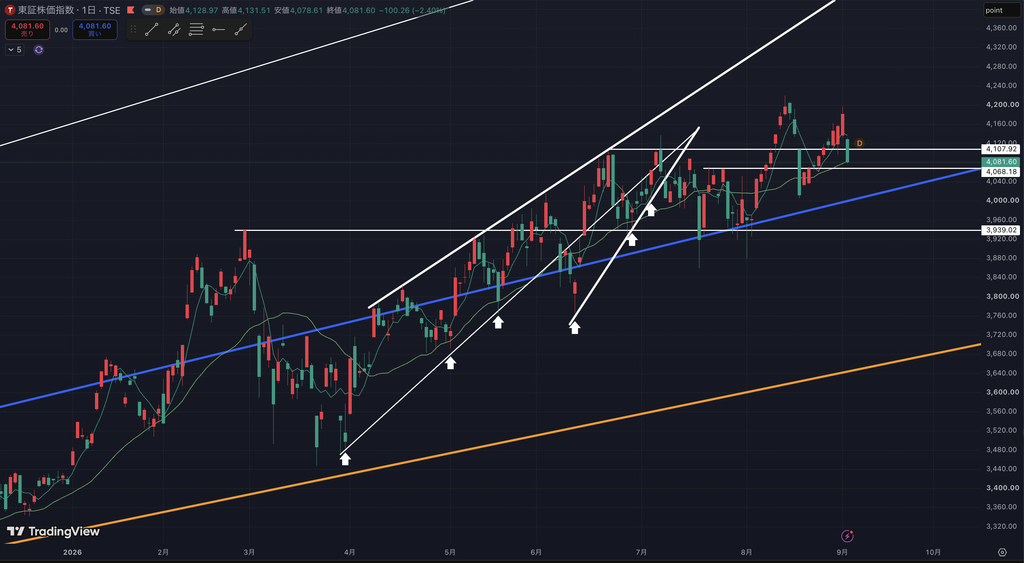This screenshot has height=563, width=1024.
Task: Open the point price-scale label dropdown
Action: (1001, 10)
